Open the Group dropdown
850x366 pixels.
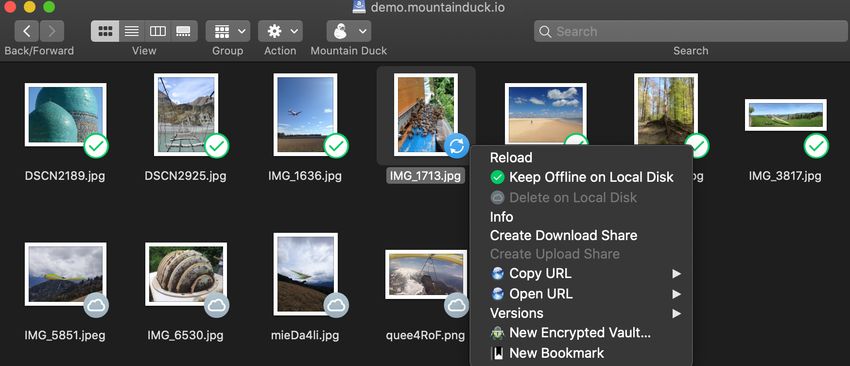[x=228, y=31]
